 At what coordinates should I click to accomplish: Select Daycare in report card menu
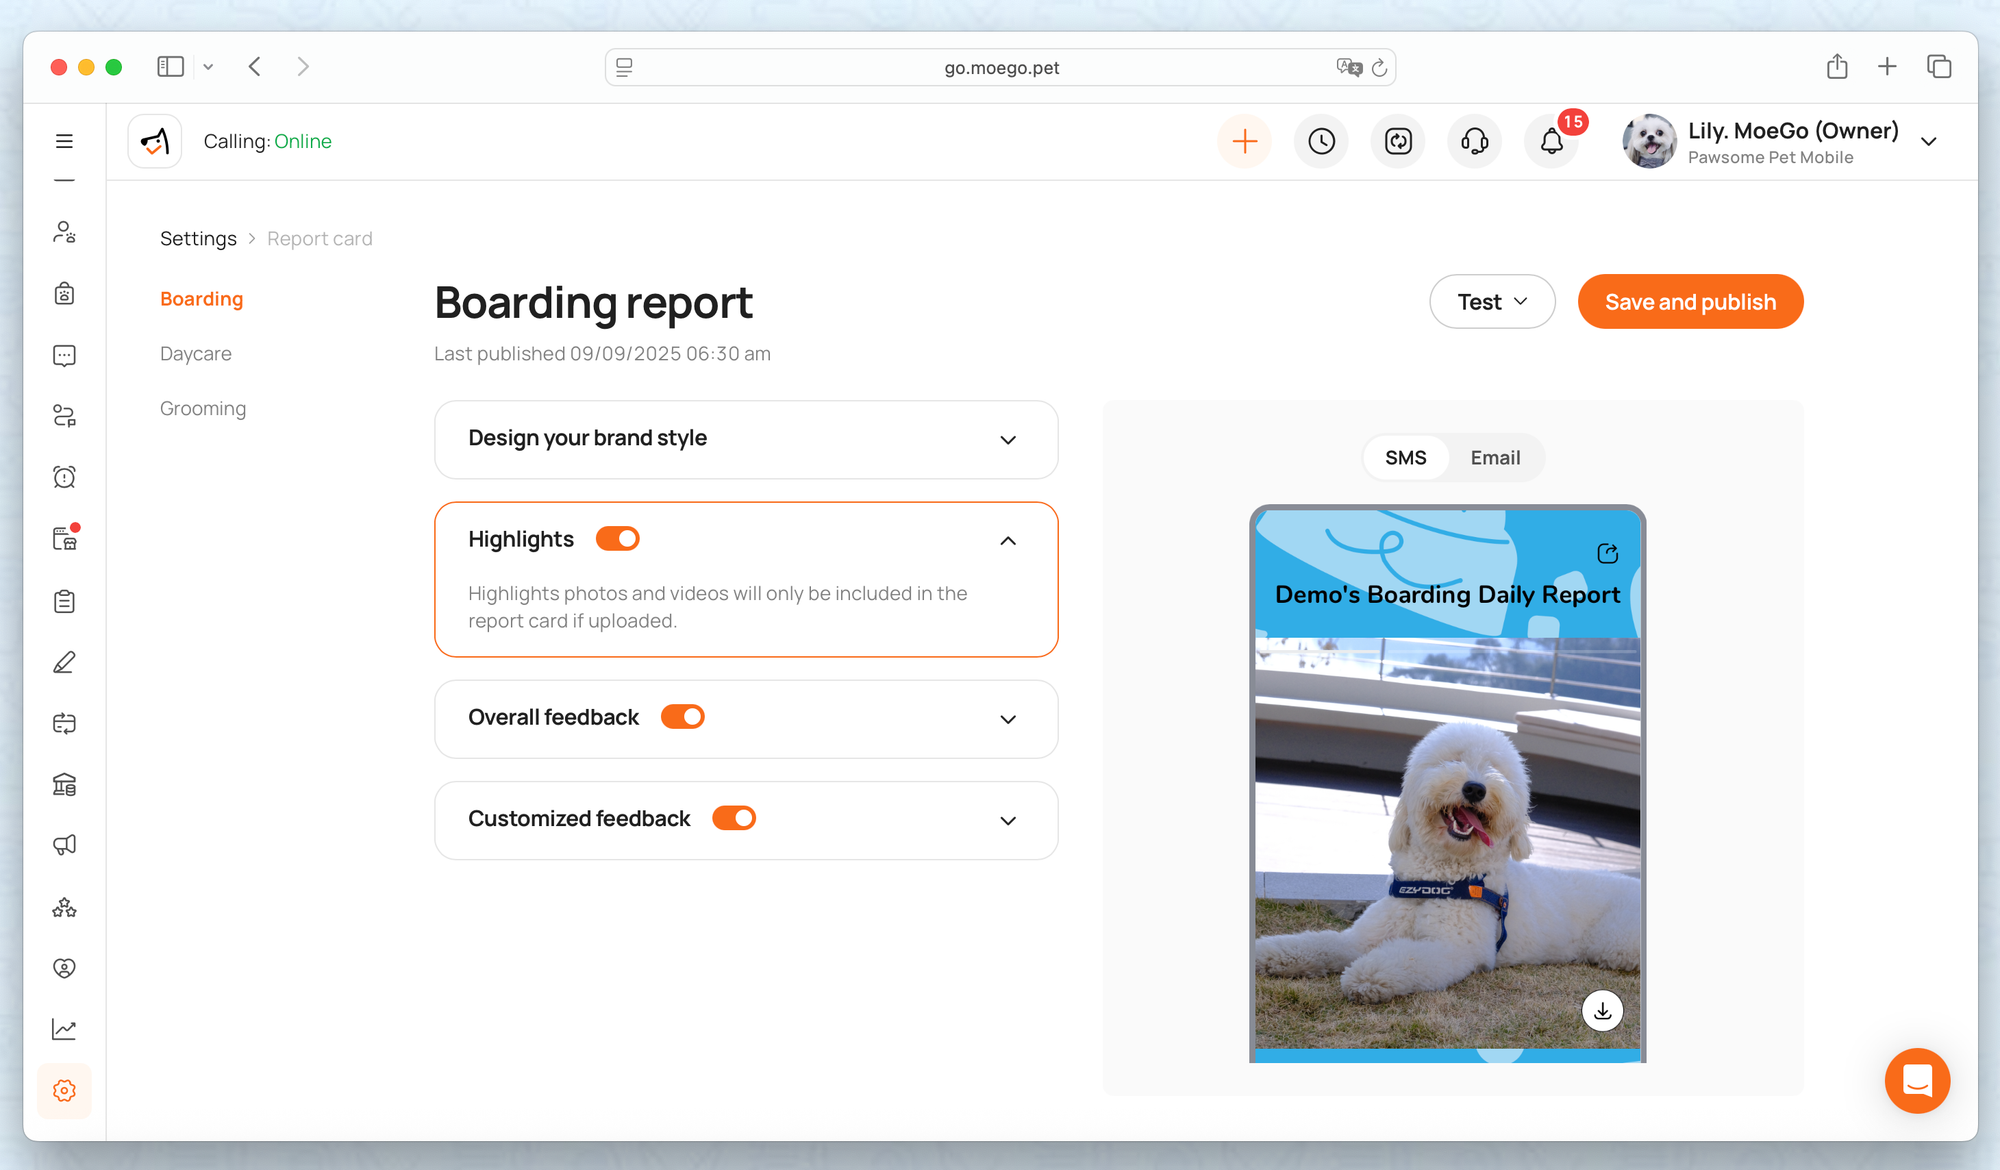point(196,354)
